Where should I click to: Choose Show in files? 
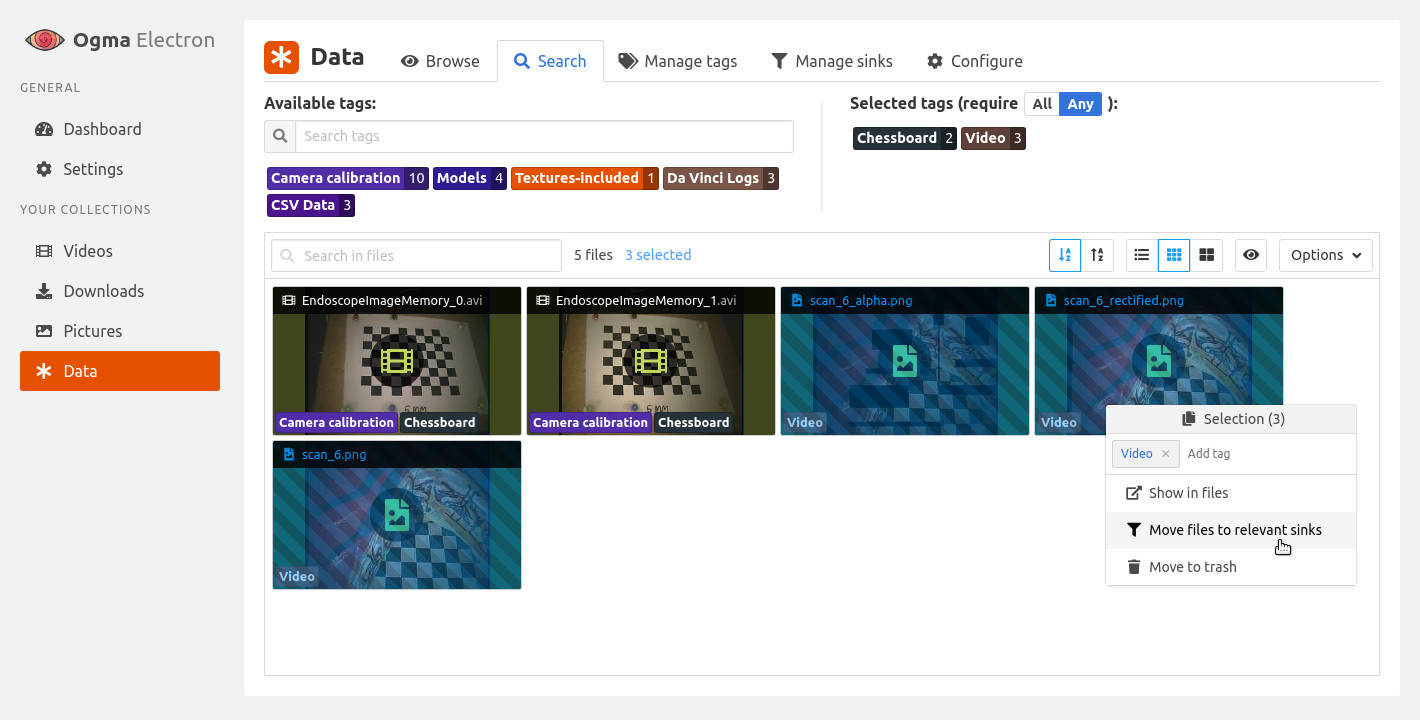(1231, 493)
